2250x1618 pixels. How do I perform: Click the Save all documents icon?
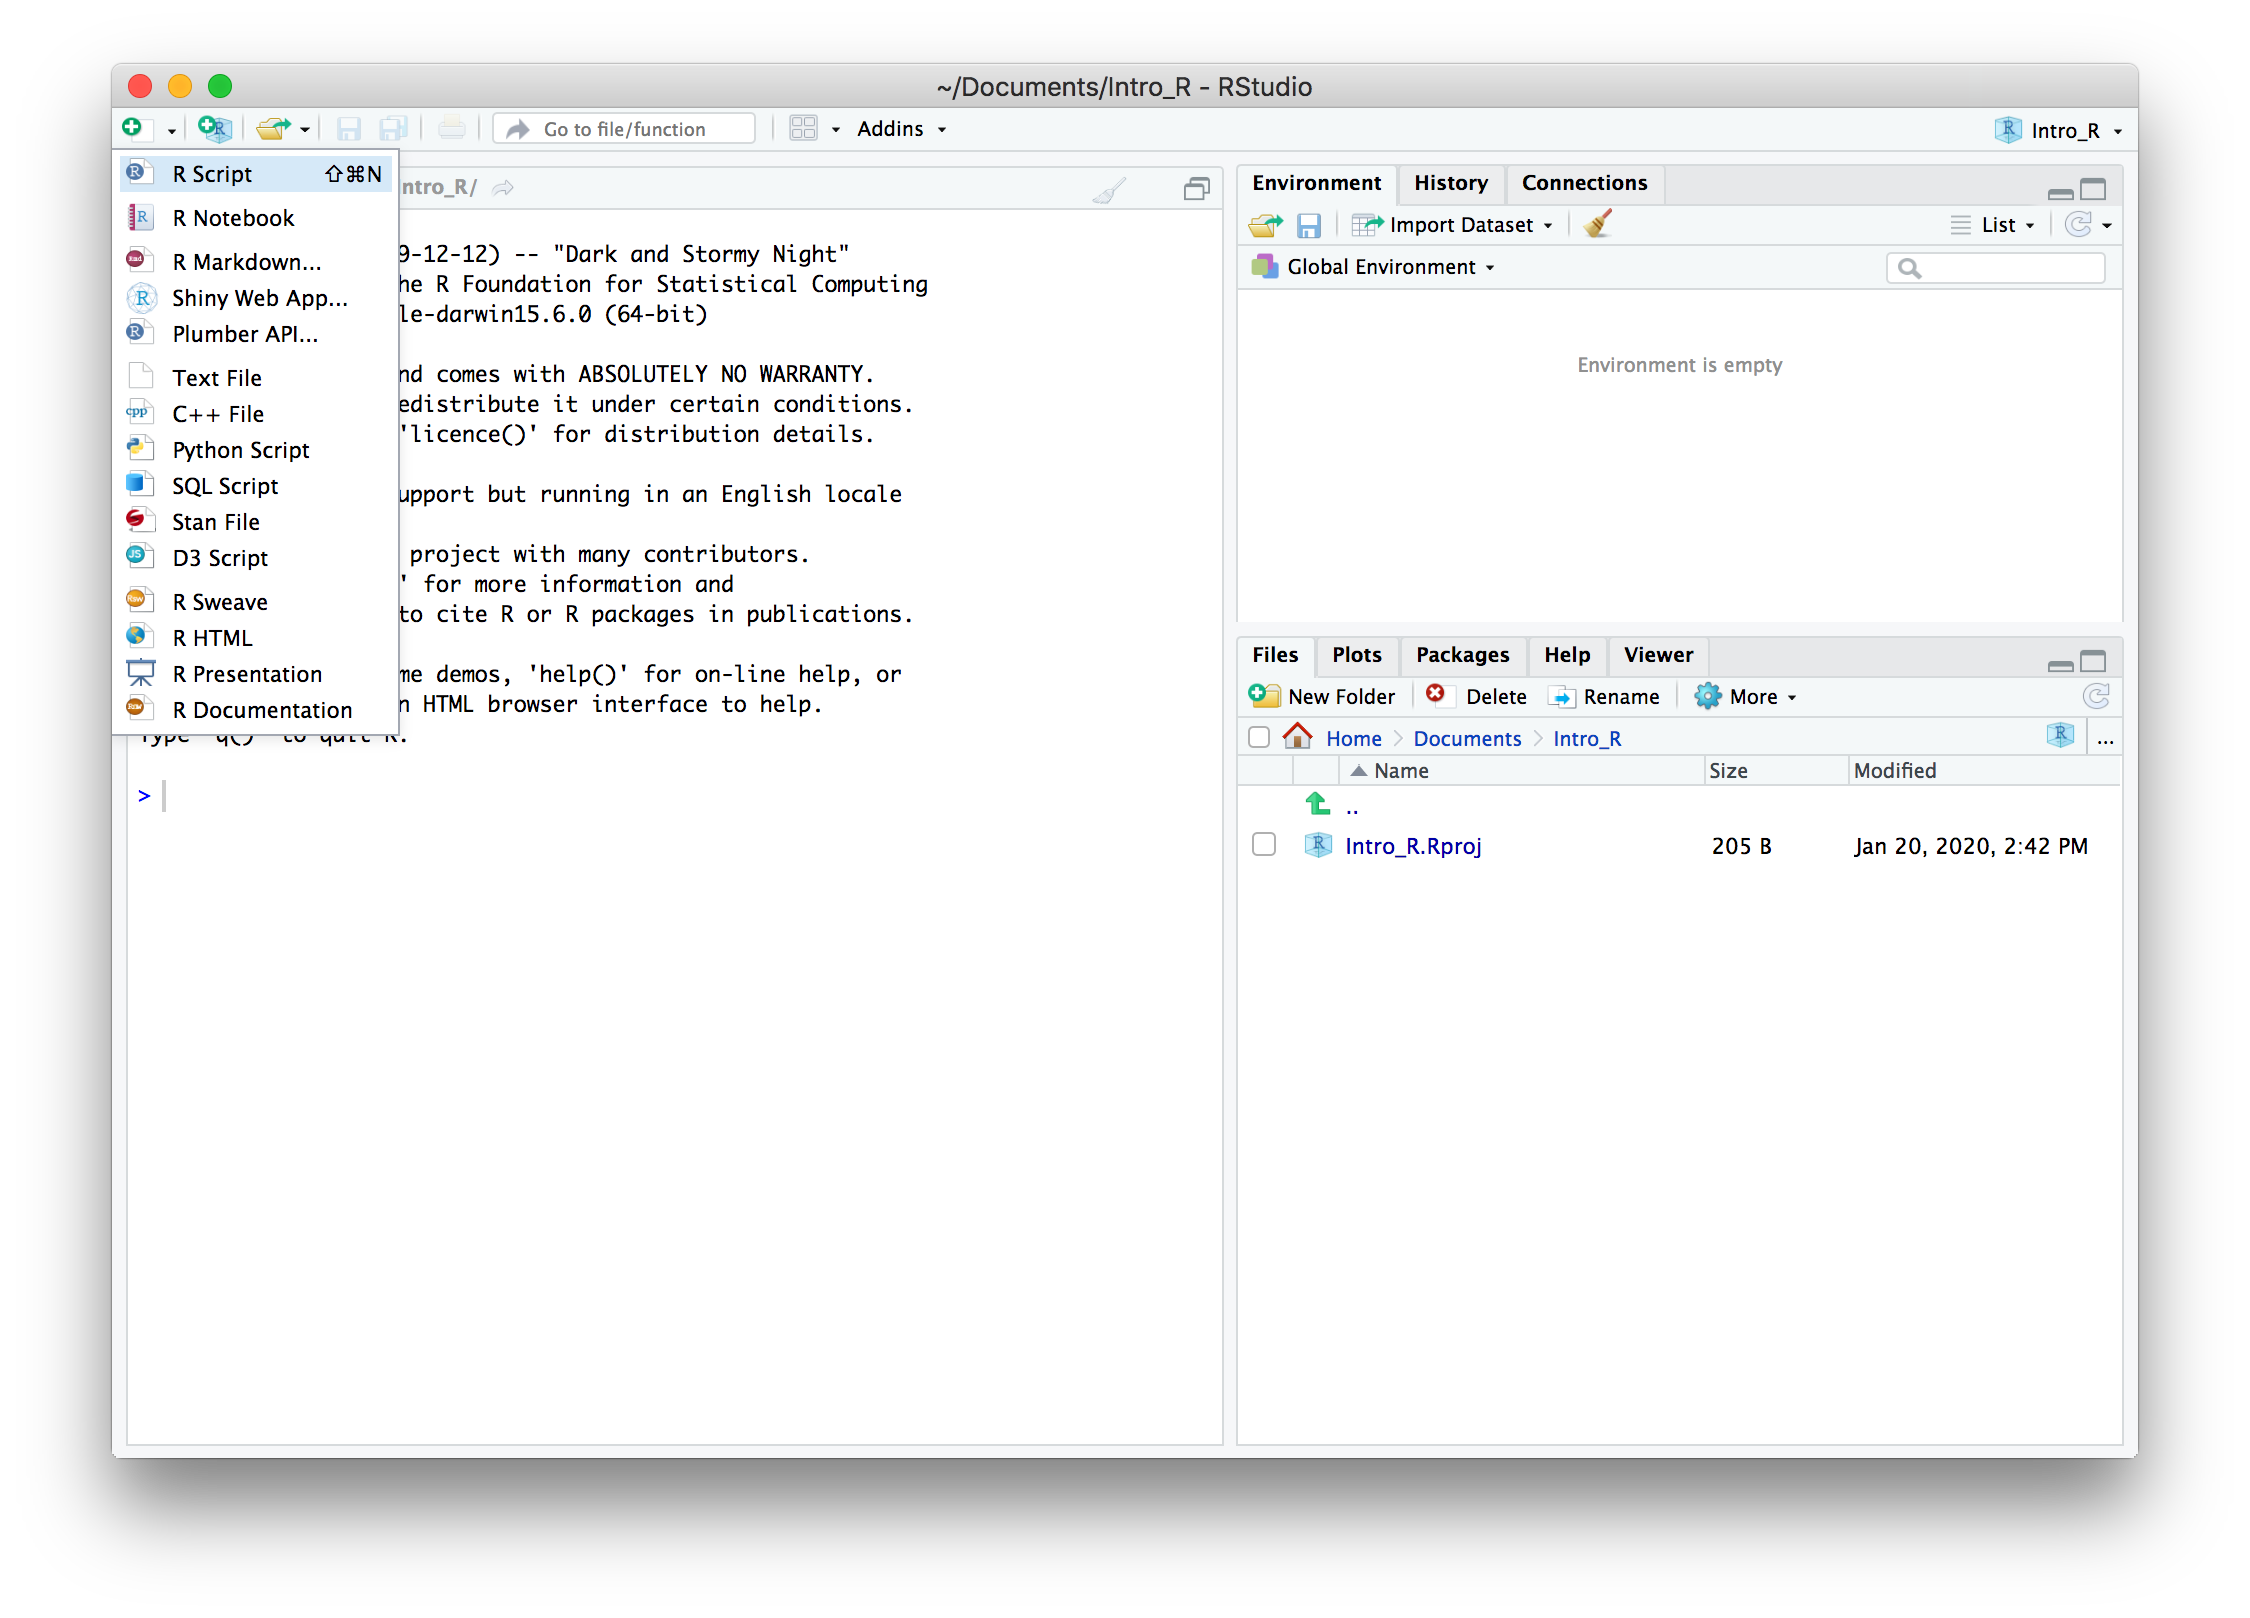click(x=393, y=129)
